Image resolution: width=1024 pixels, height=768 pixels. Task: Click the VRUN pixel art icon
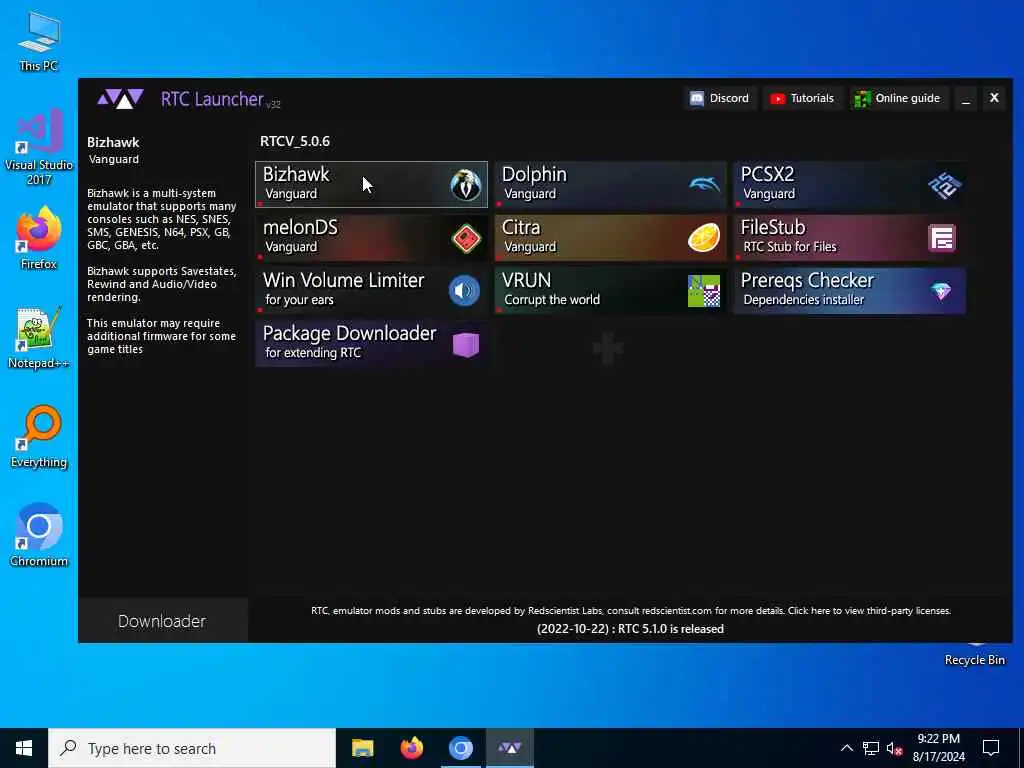(704, 291)
